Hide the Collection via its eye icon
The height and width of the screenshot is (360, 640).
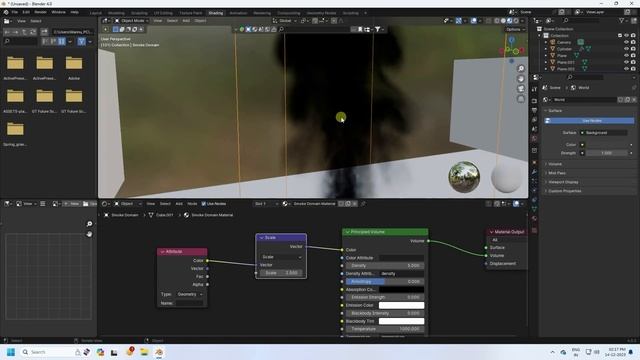pyautogui.click(x=626, y=36)
